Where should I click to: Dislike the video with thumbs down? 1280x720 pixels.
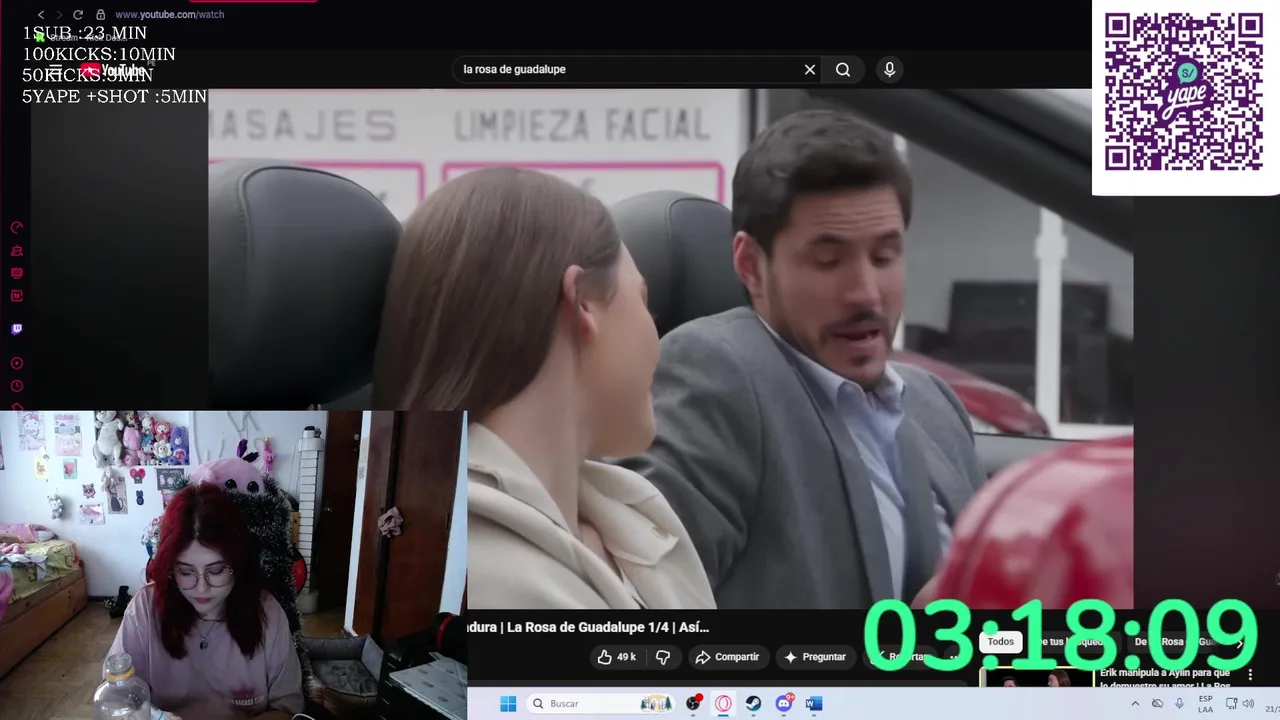click(x=662, y=657)
